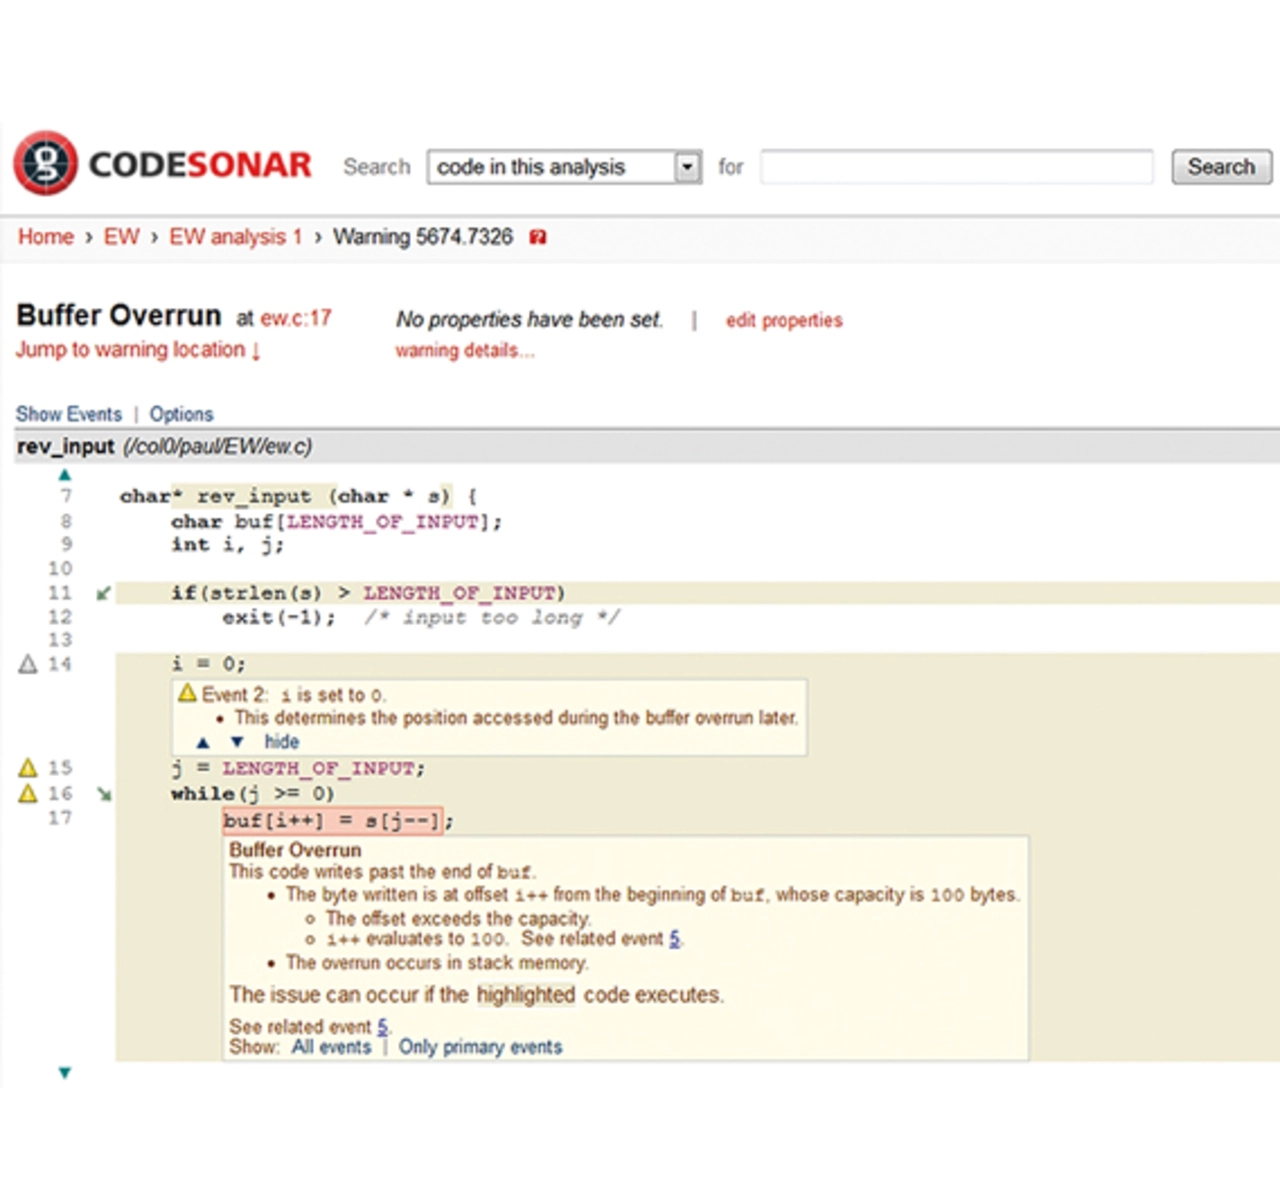Open the Options menu item
Screen dimensions: 1280x1190
click(x=181, y=414)
